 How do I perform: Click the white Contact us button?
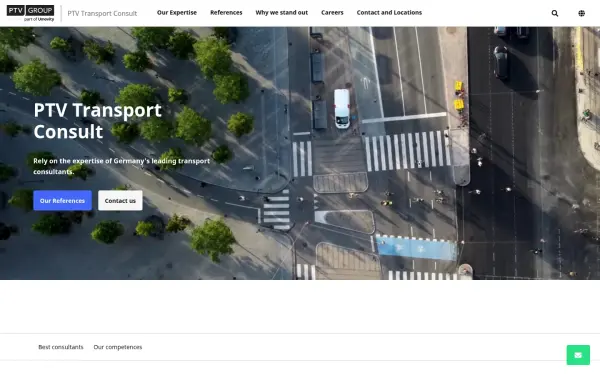[x=120, y=201]
